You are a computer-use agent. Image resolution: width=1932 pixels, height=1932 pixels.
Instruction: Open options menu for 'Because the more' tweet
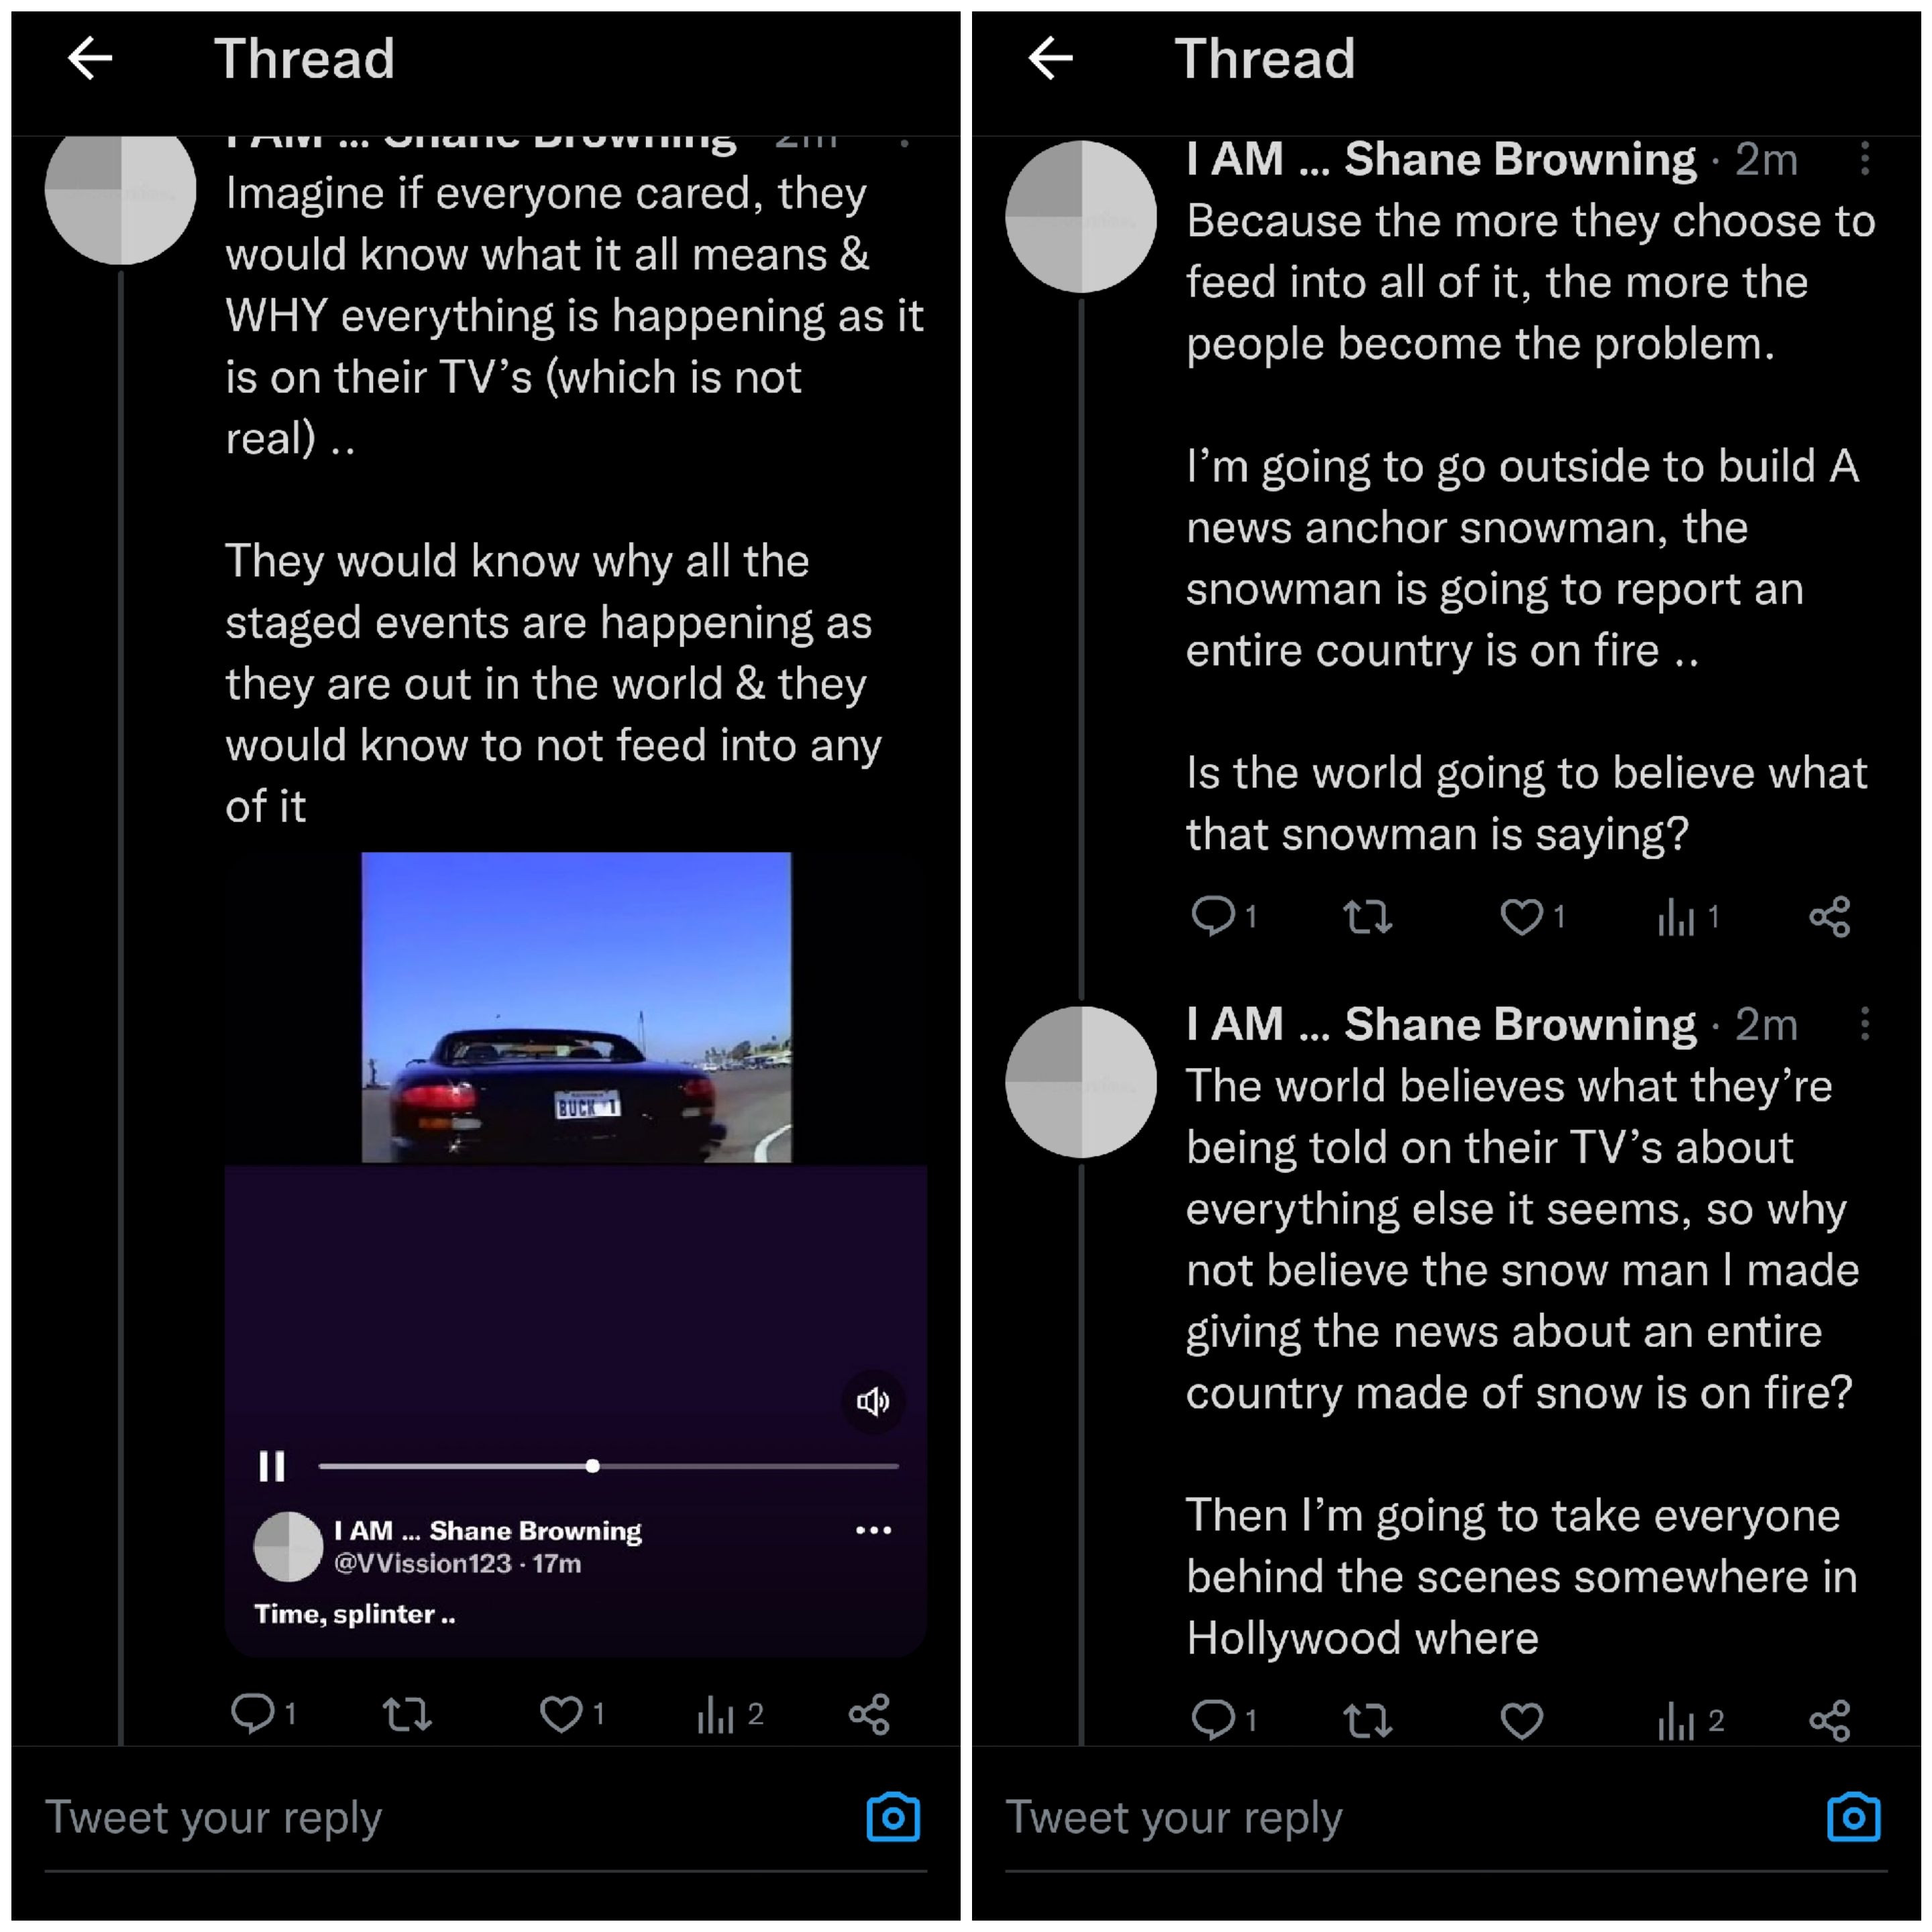(1865, 159)
